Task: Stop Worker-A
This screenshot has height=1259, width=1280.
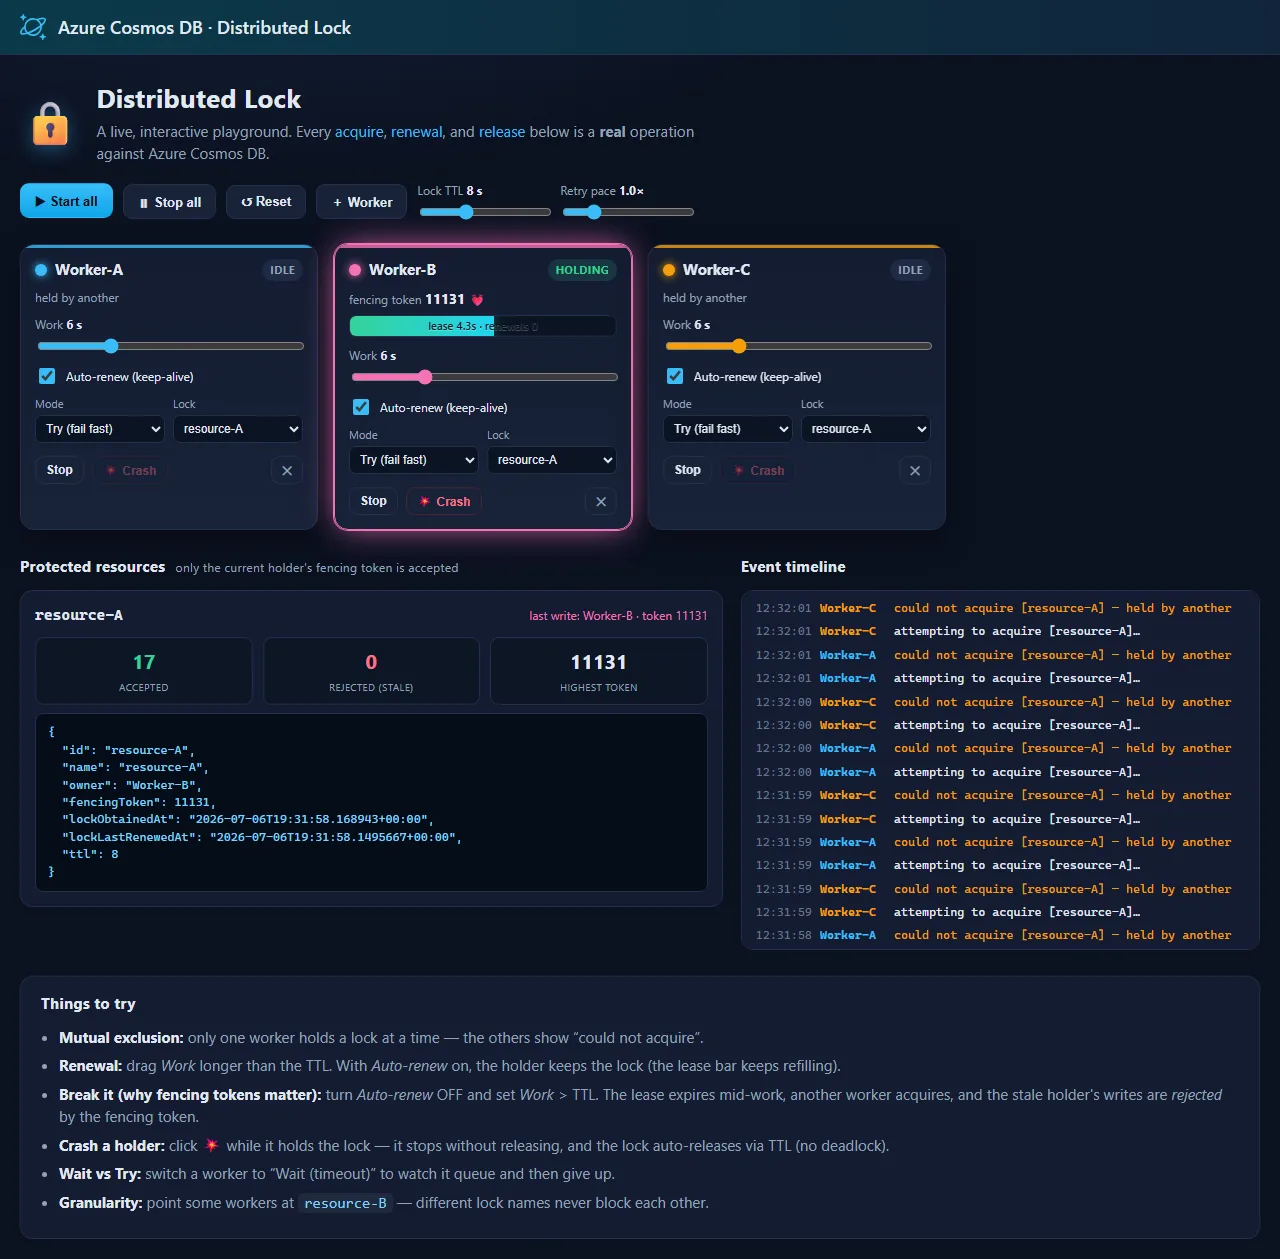Action: [x=60, y=470]
